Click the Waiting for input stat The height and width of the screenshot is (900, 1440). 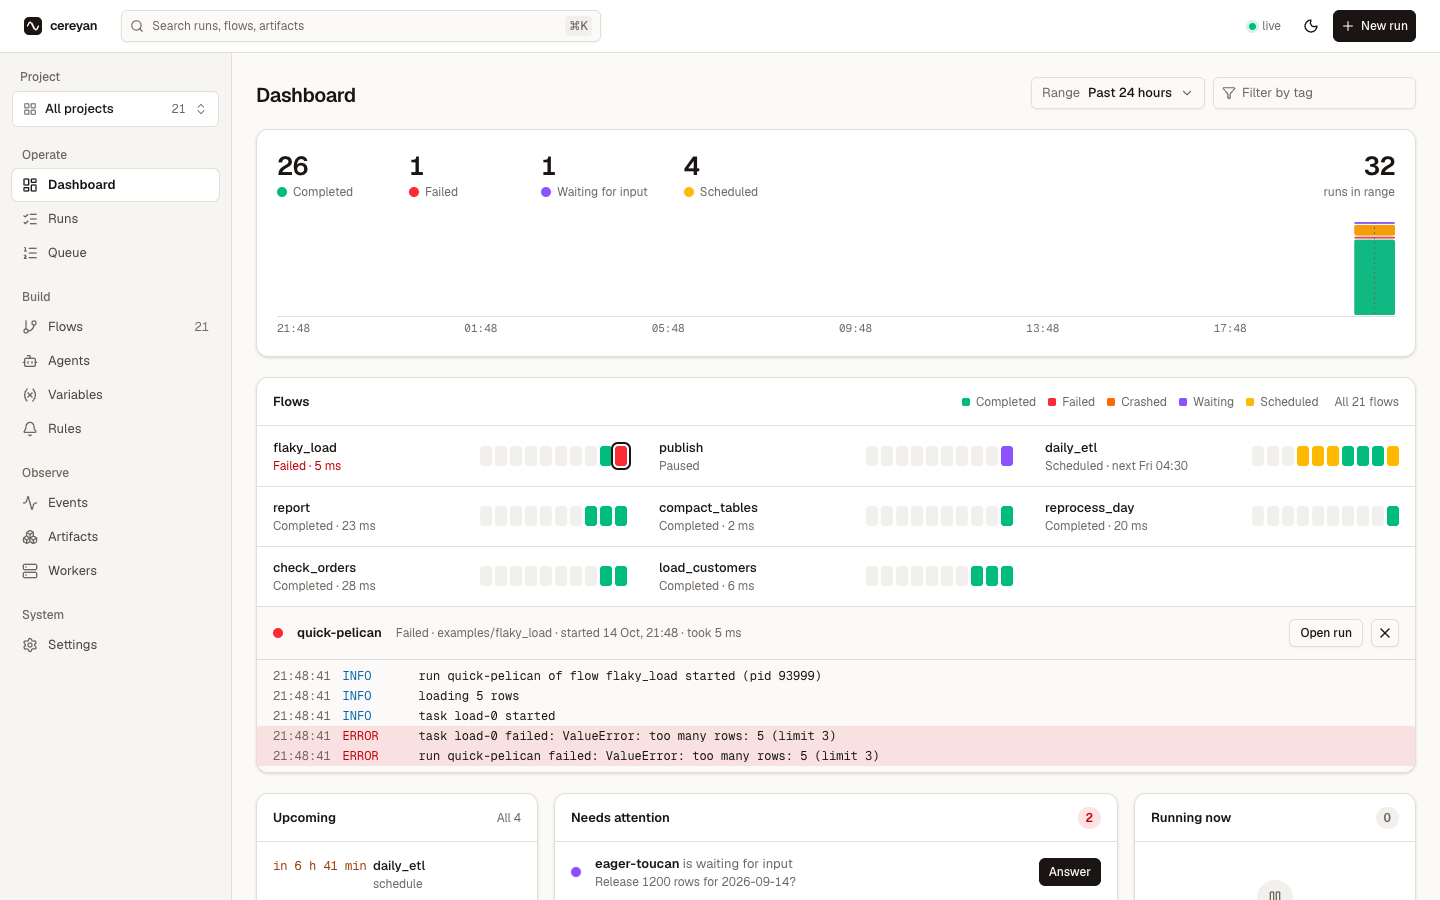[594, 176]
